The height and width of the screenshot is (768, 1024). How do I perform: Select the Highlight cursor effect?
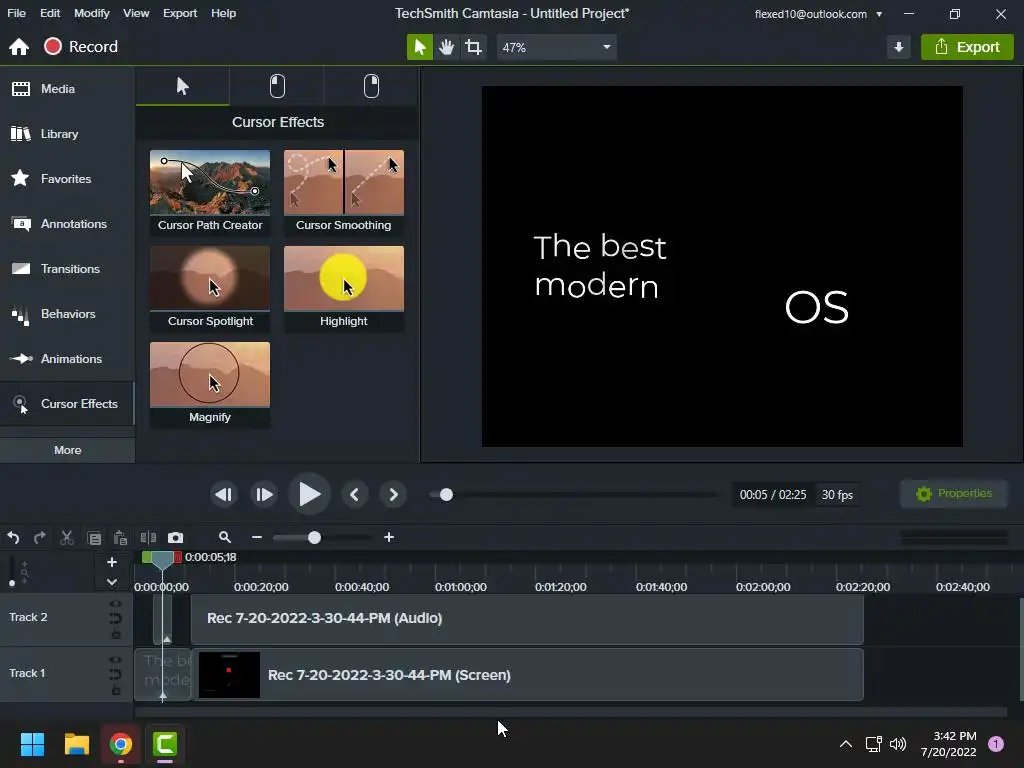pyautogui.click(x=344, y=288)
